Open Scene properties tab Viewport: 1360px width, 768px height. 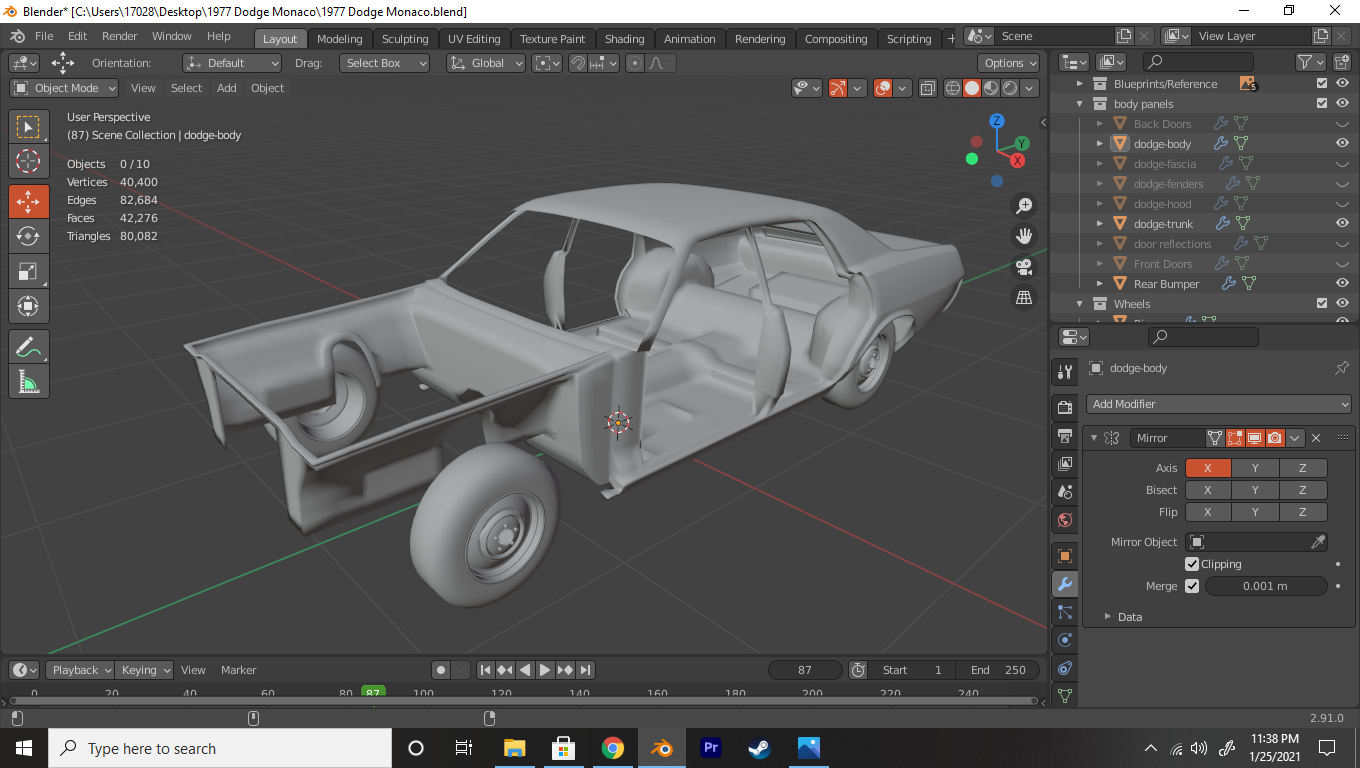pos(1065,492)
